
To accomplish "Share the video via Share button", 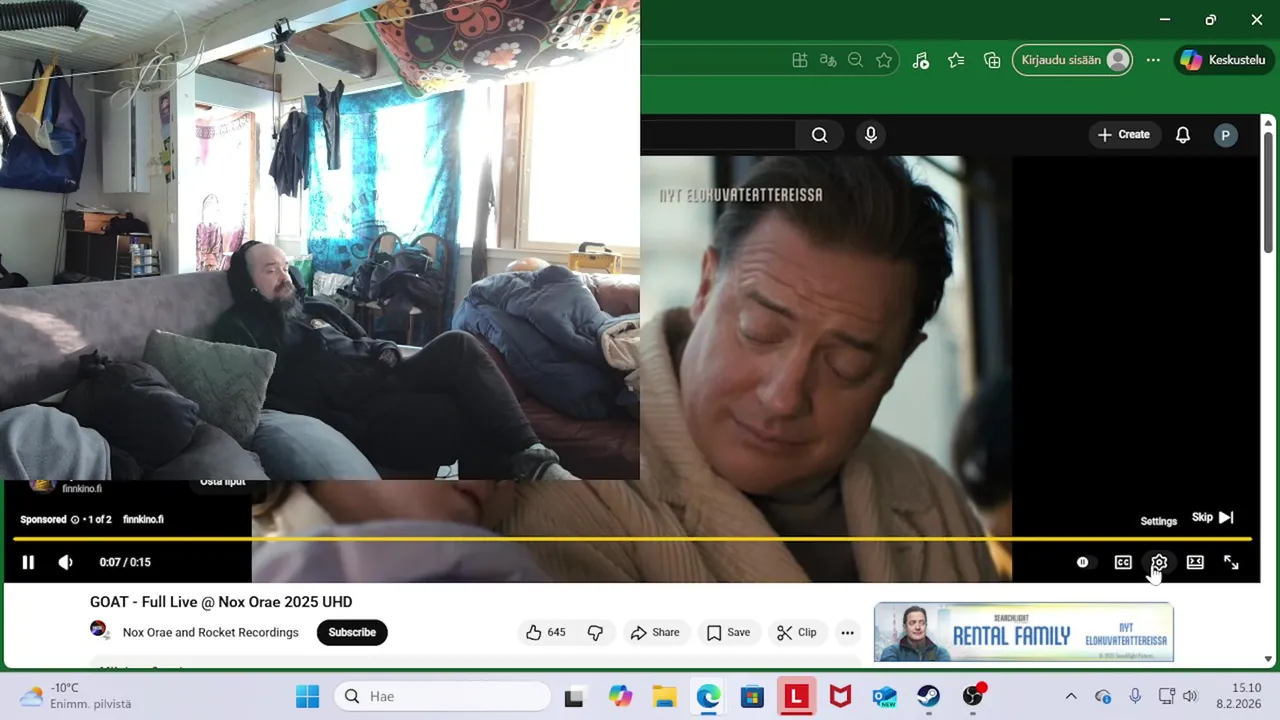I will pyautogui.click(x=655, y=632).
